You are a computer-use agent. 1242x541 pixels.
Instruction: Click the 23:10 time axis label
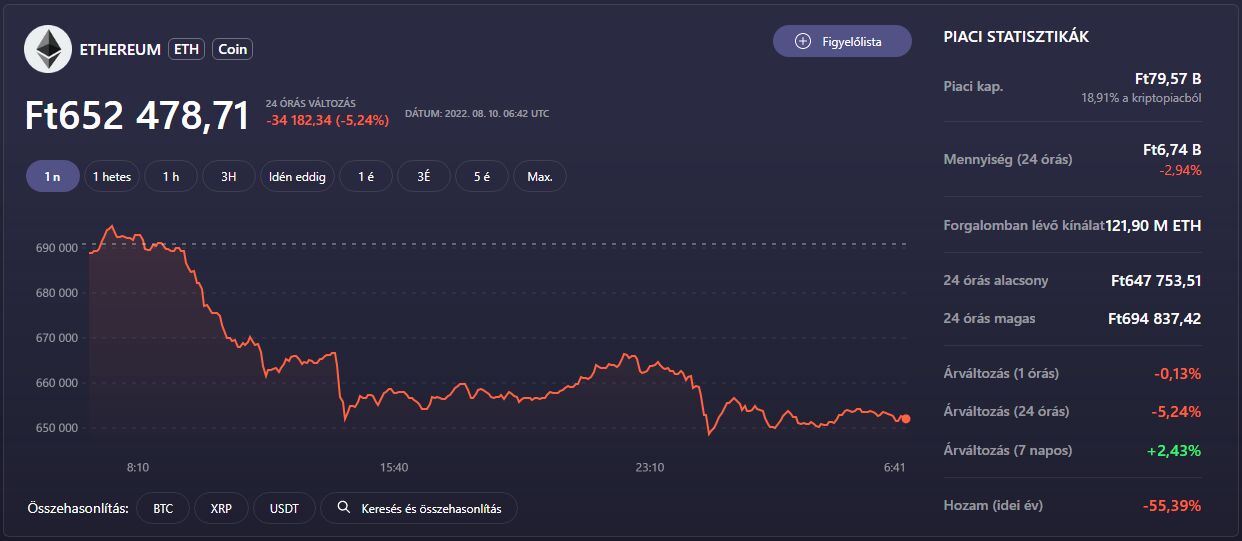[650, 467]
